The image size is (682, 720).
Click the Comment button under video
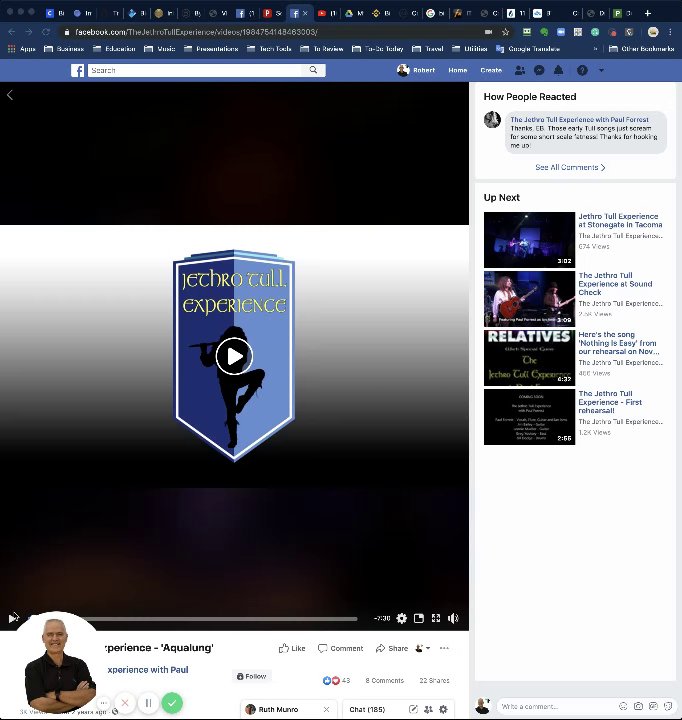point(340,648)
